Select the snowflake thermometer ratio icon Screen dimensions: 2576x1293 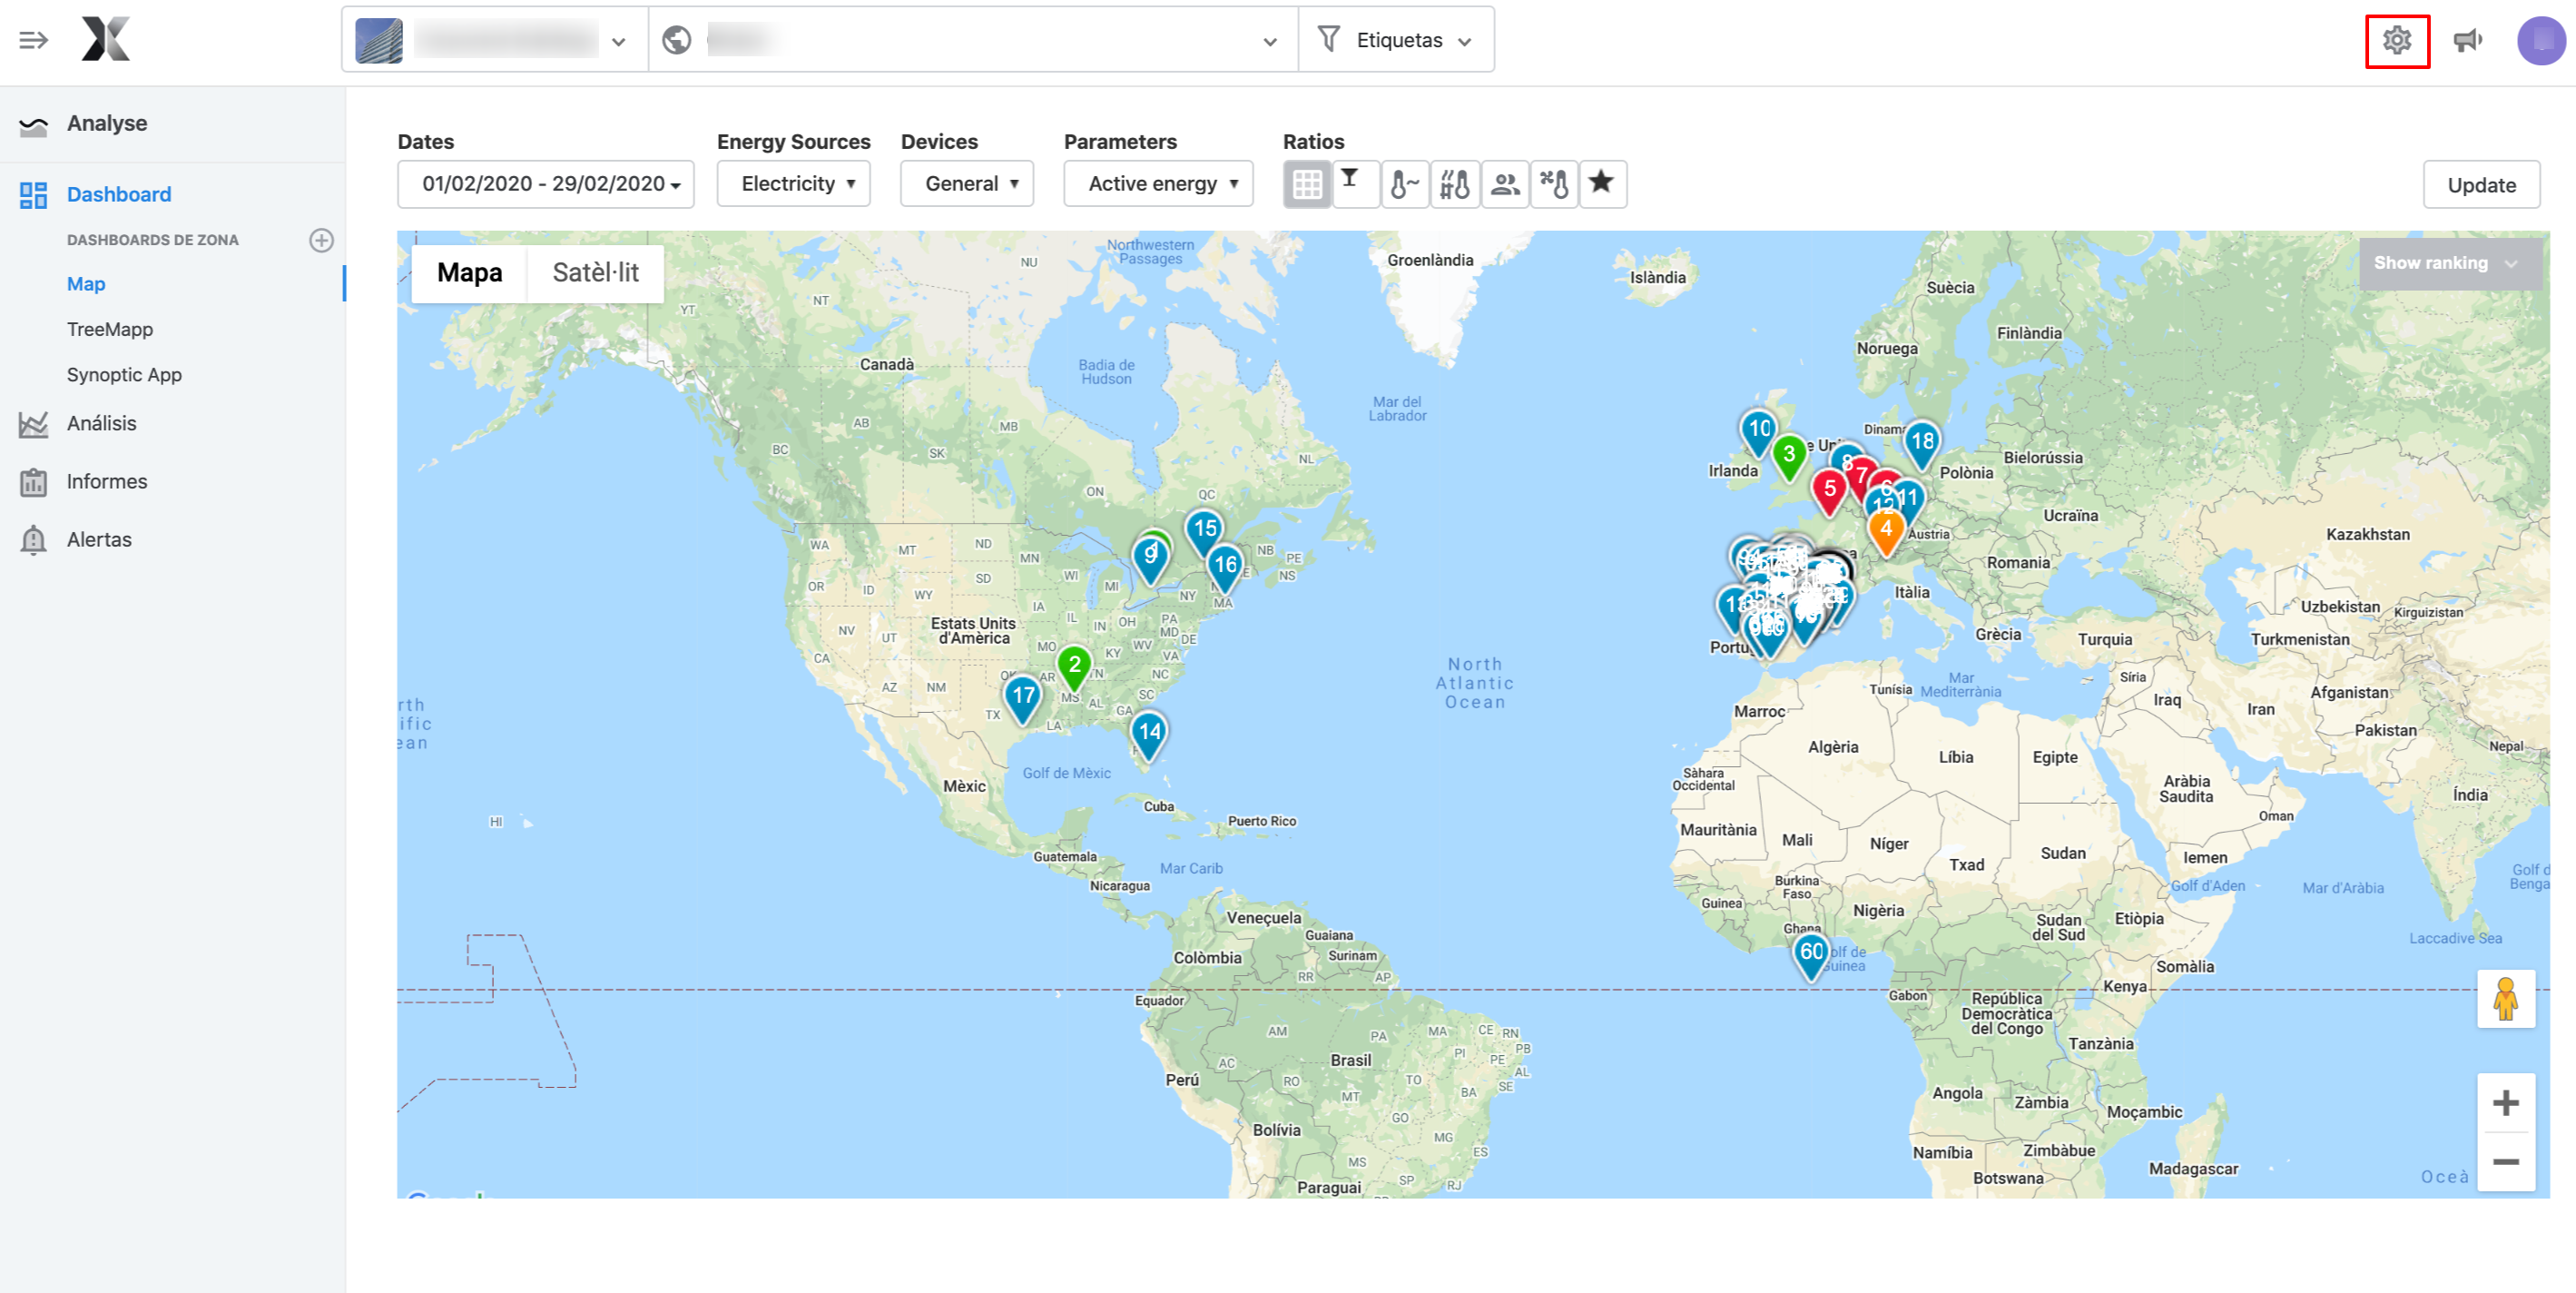tap(1554, 184)
